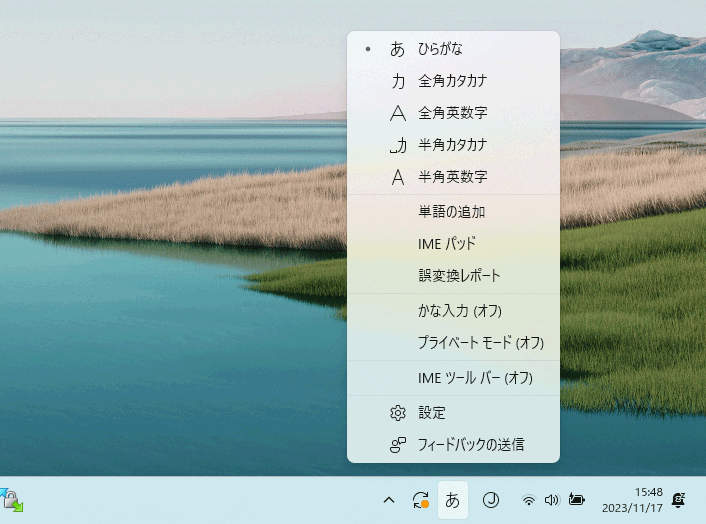Viewport: 706px width, 524px height.
Task: Open Wi-Fi network icon in tray
Action: tap(528, 500)
